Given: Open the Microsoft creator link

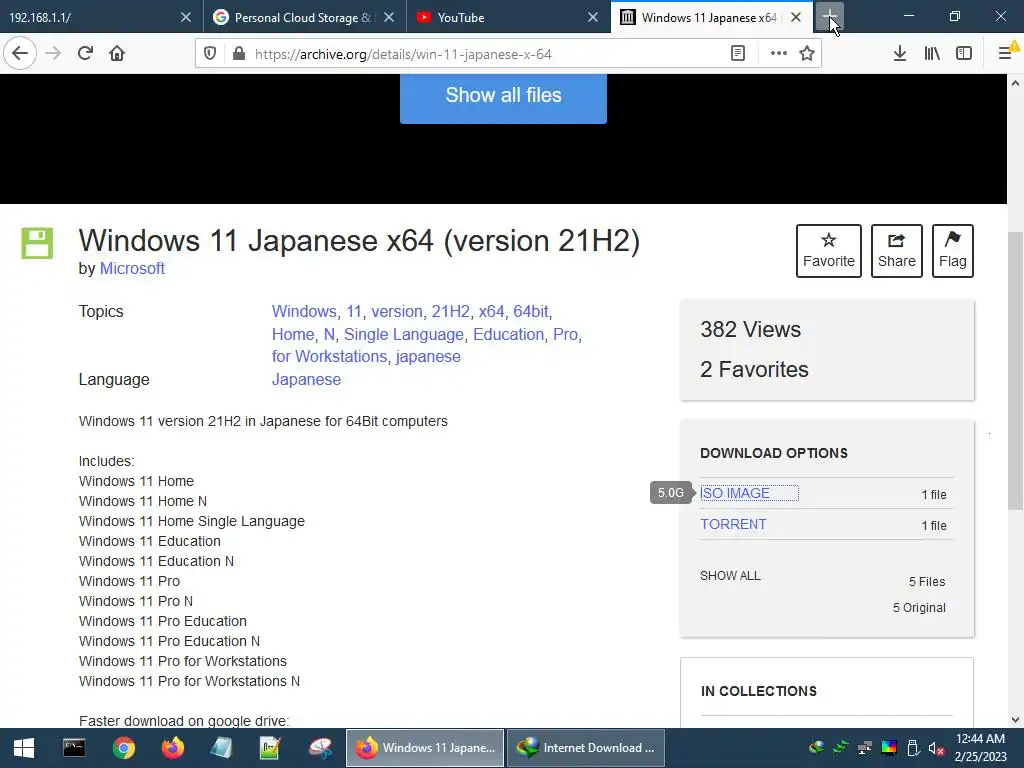Looking at the screenshot, I should [x=132, y=268].
